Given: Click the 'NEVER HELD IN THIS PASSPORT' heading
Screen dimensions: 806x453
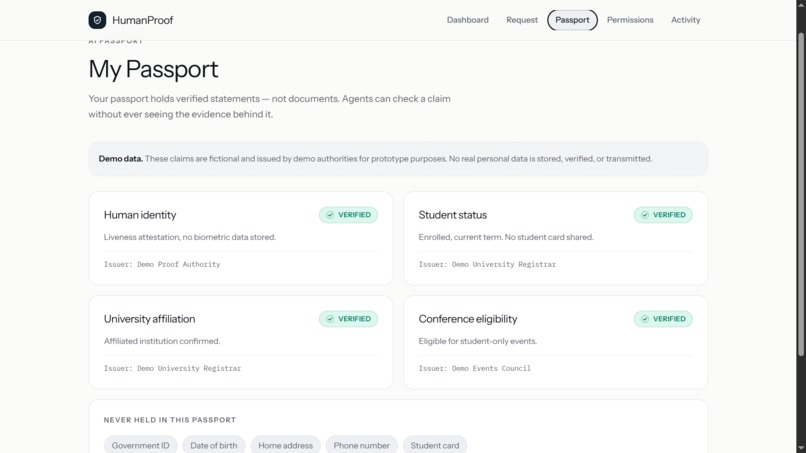Looking at the screenshot, I should pyautogui.click(x=170, y=420).
